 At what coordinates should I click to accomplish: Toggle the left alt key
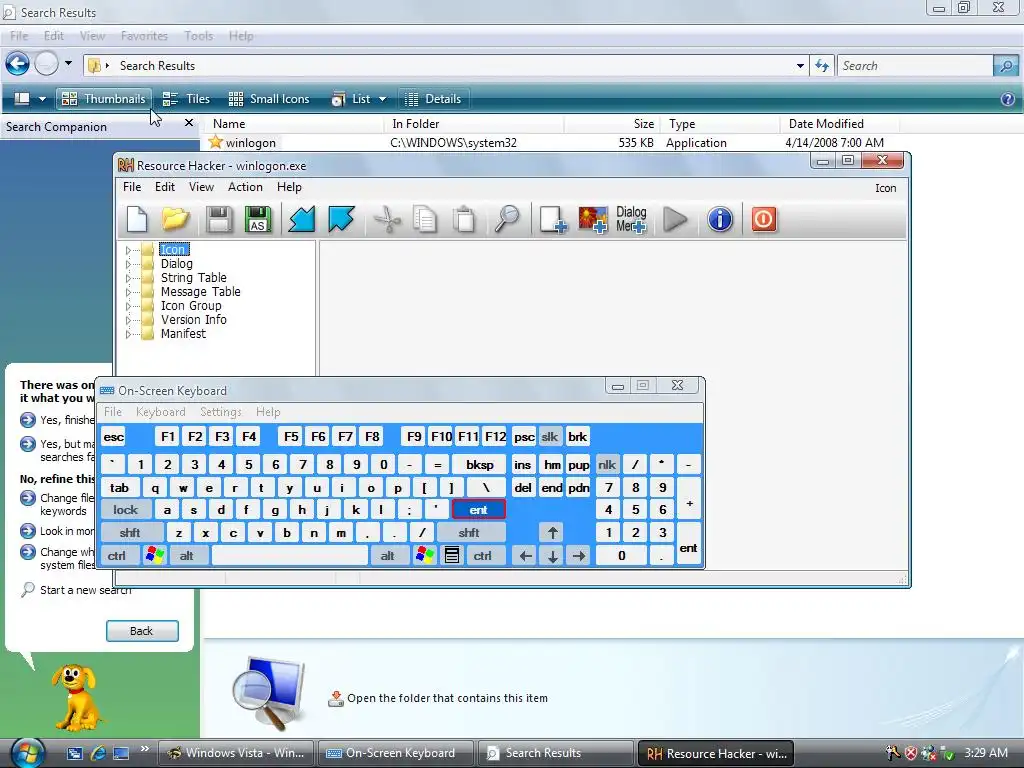187,555
